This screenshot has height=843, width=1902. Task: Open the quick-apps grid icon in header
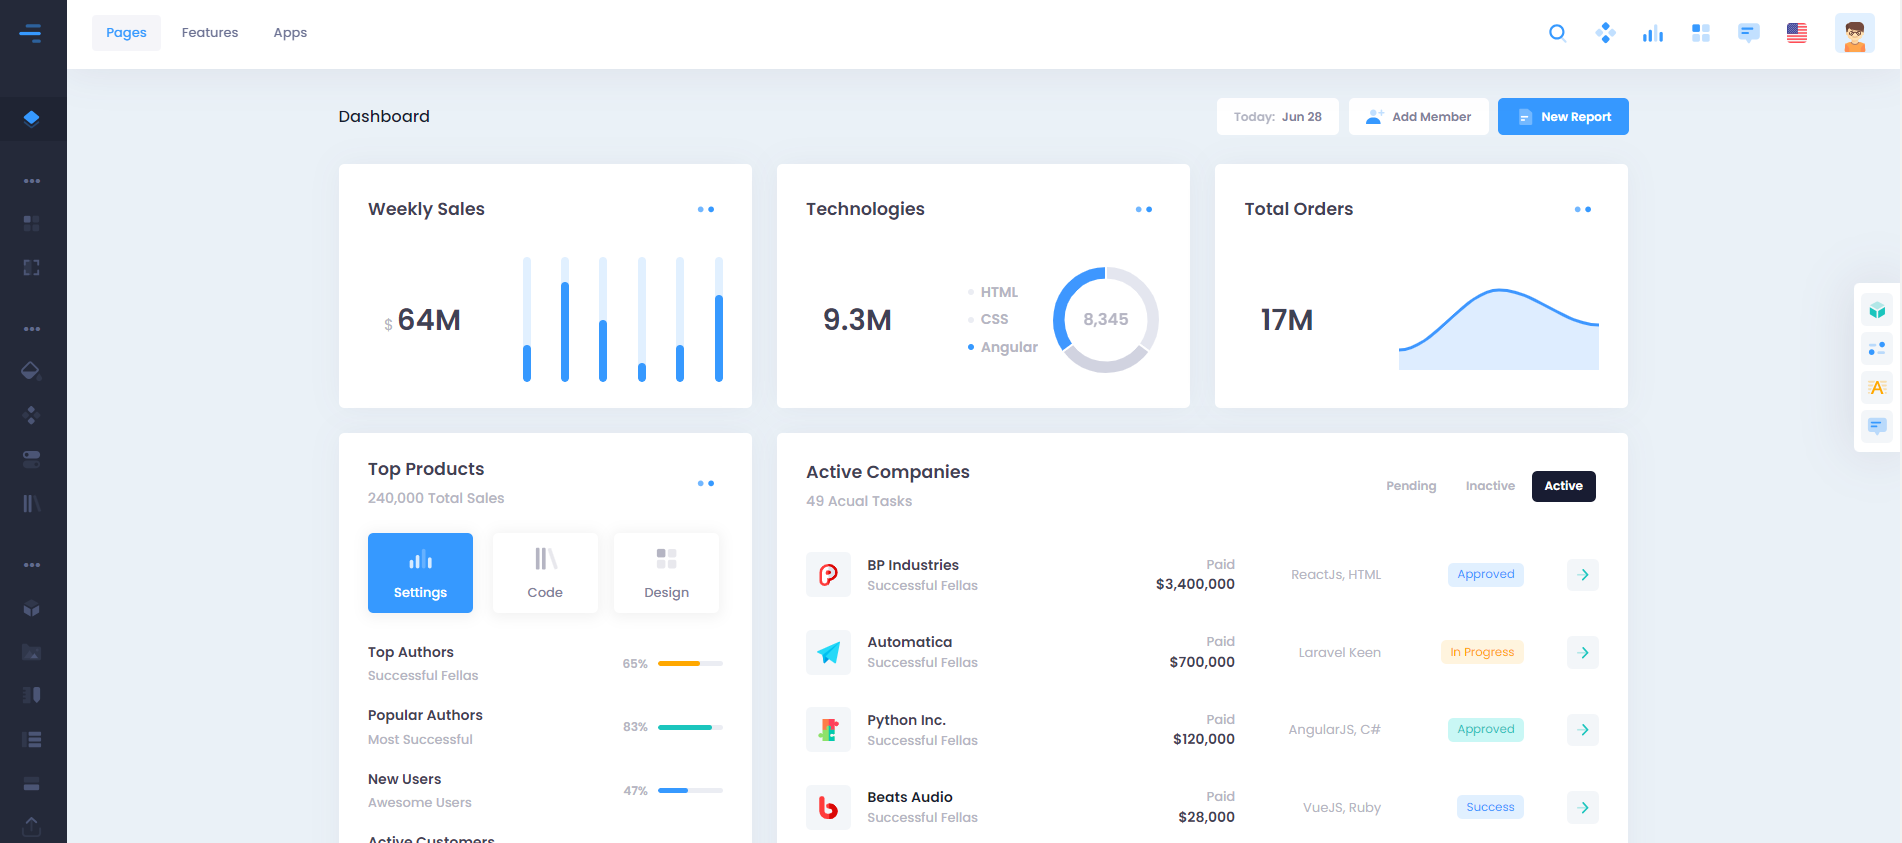point(1701,33)
